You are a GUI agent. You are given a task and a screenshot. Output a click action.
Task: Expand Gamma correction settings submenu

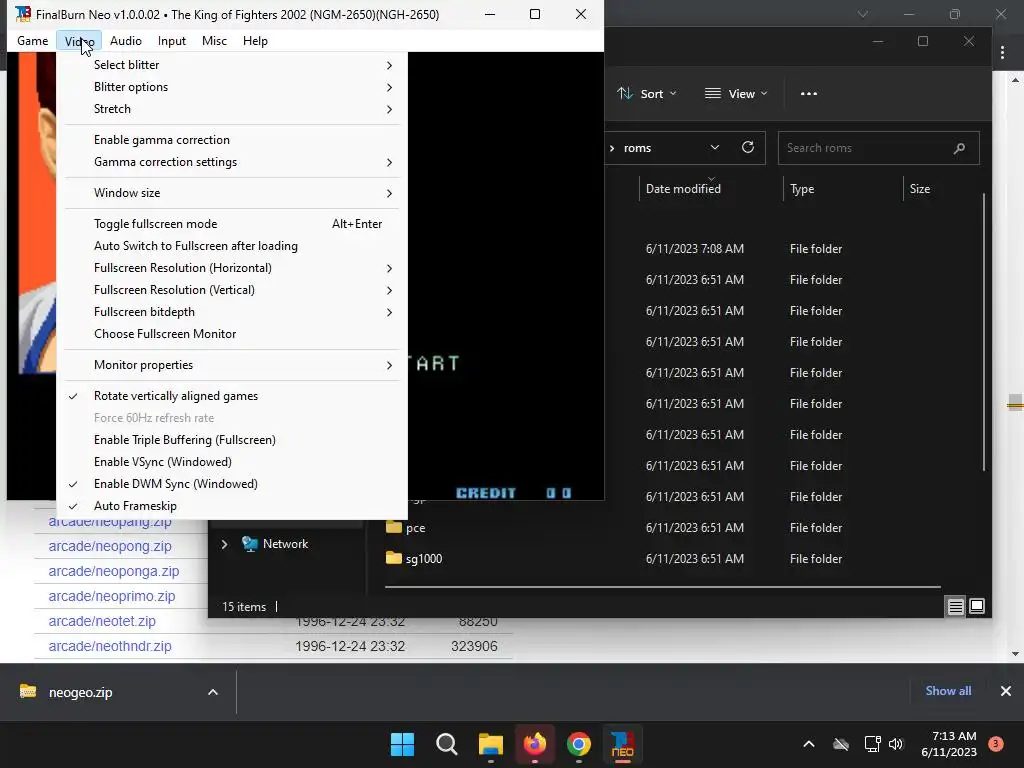click(232, 162)
